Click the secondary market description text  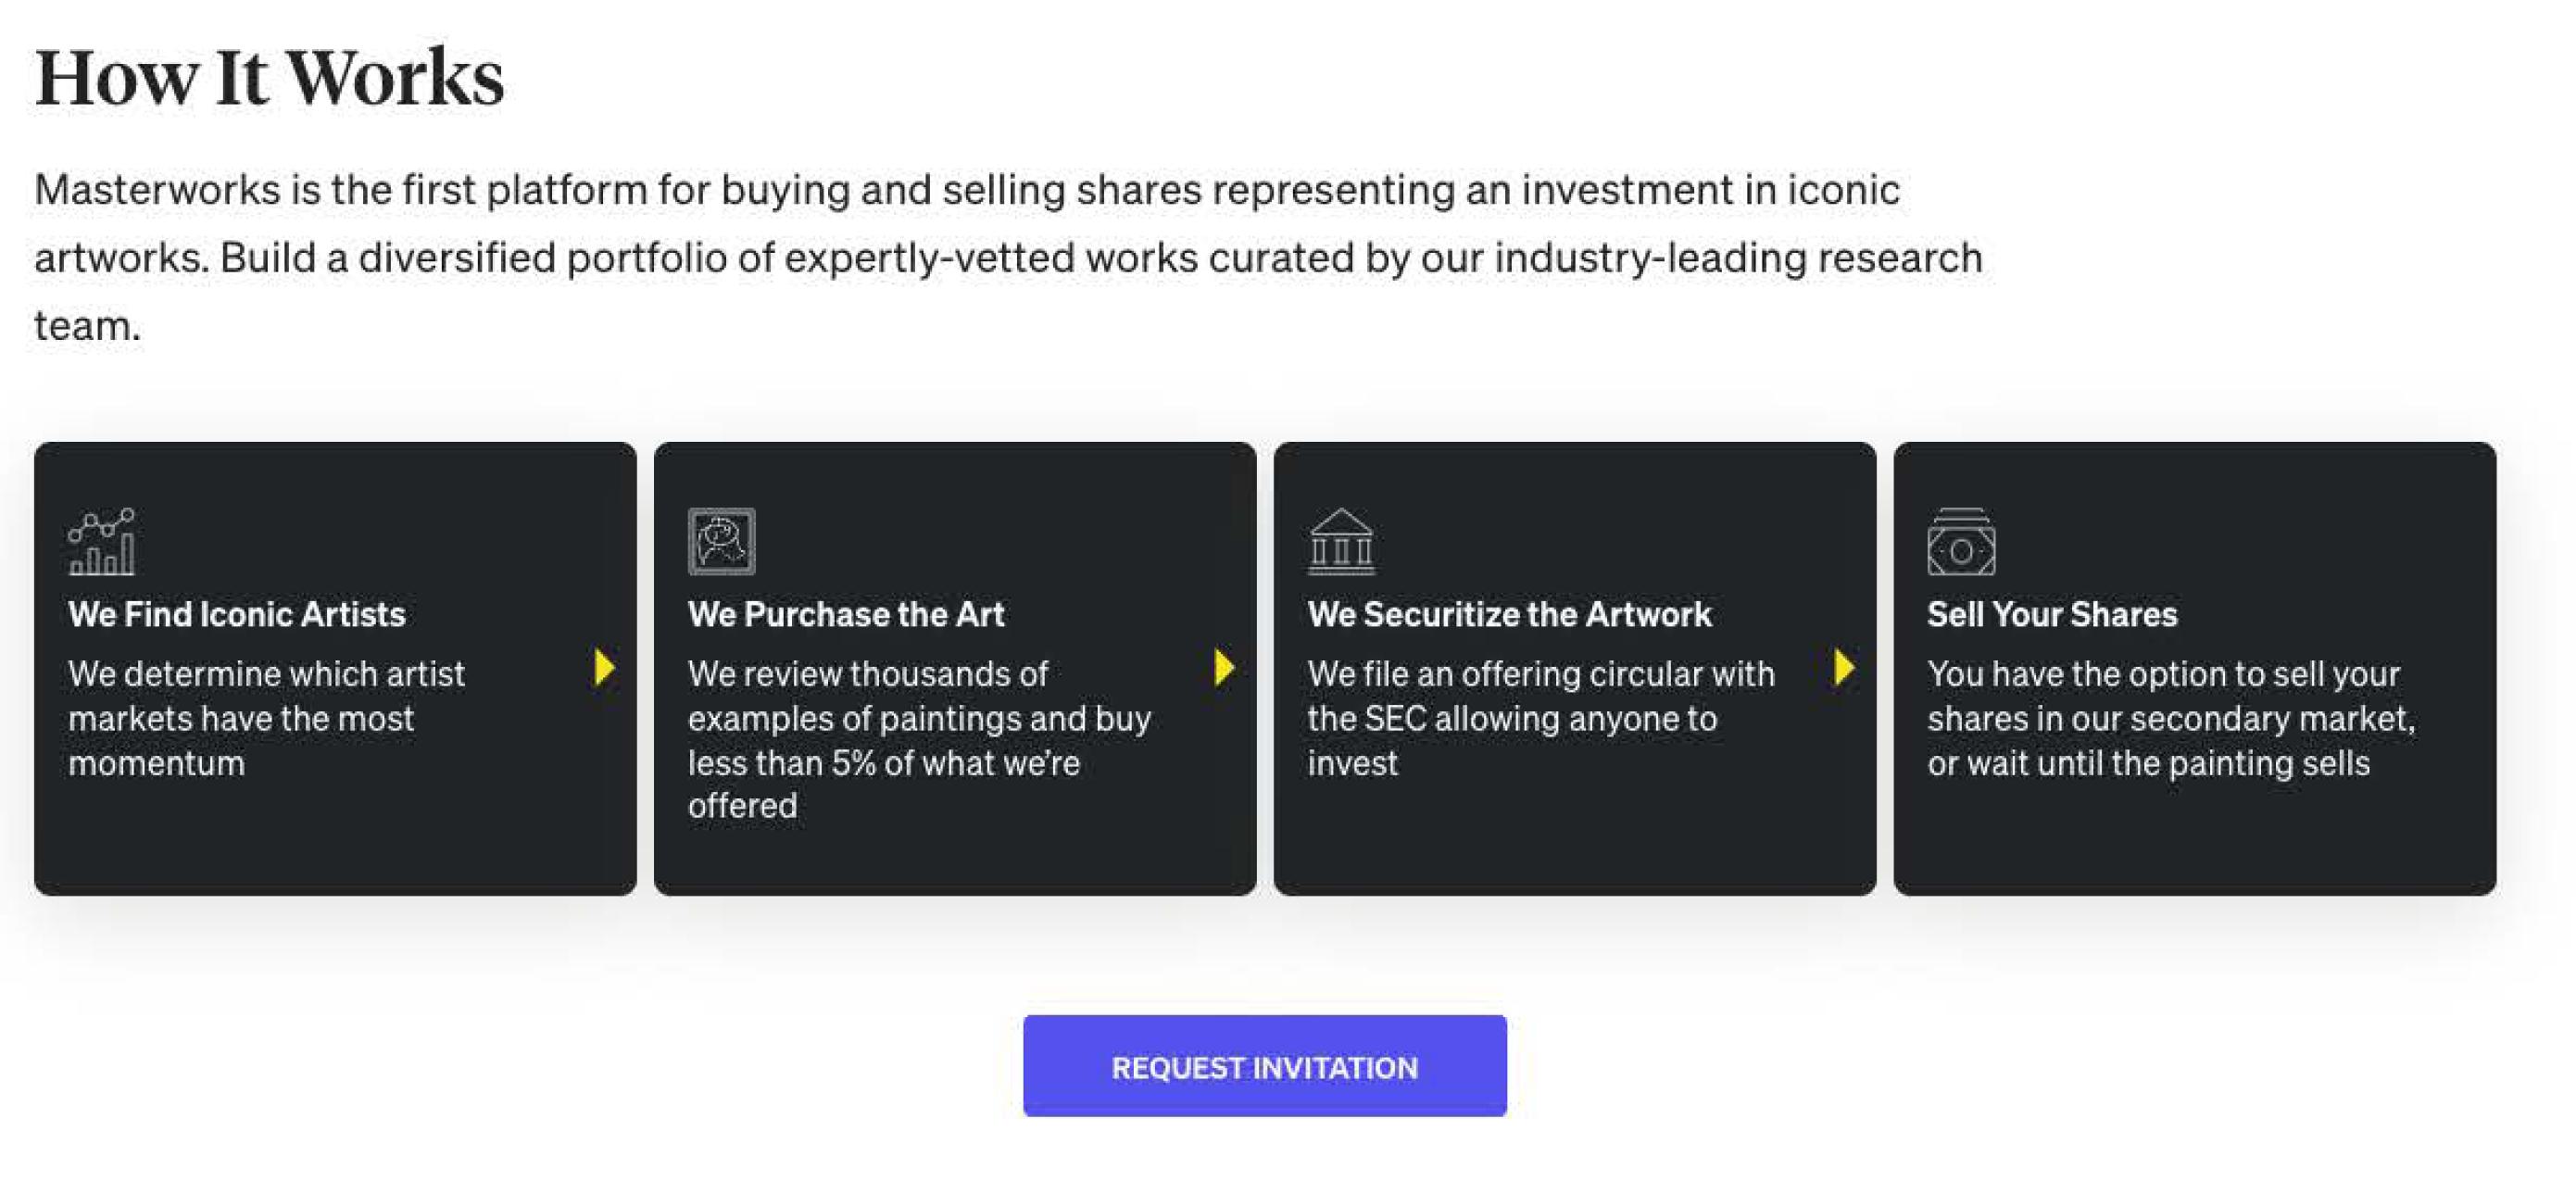(2170, 718)
